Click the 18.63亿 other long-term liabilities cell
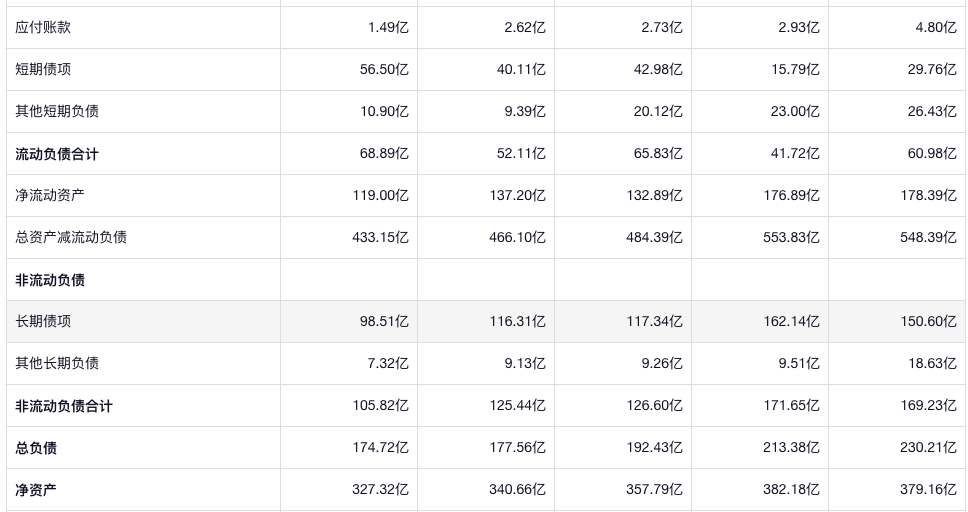The image size is (968, 512). (x=932, y=364)
